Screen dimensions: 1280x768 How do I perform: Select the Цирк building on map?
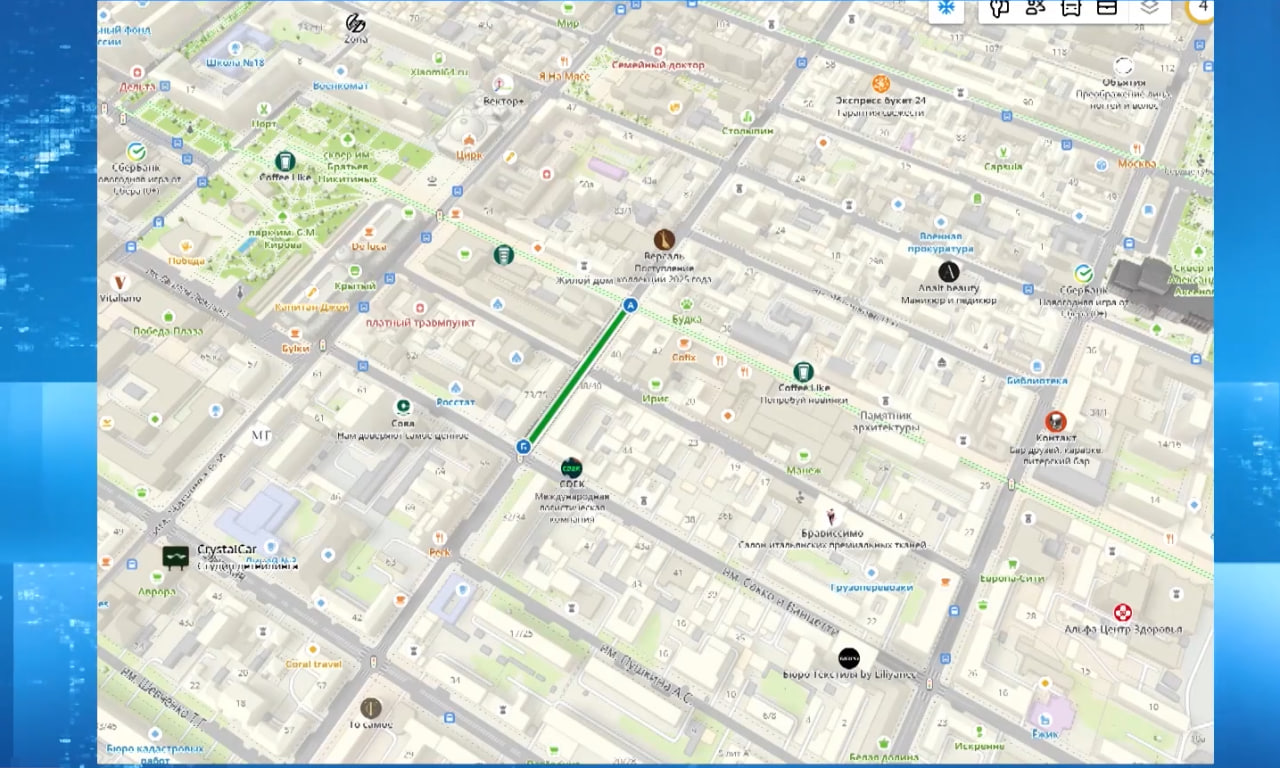tap(468, 138)
